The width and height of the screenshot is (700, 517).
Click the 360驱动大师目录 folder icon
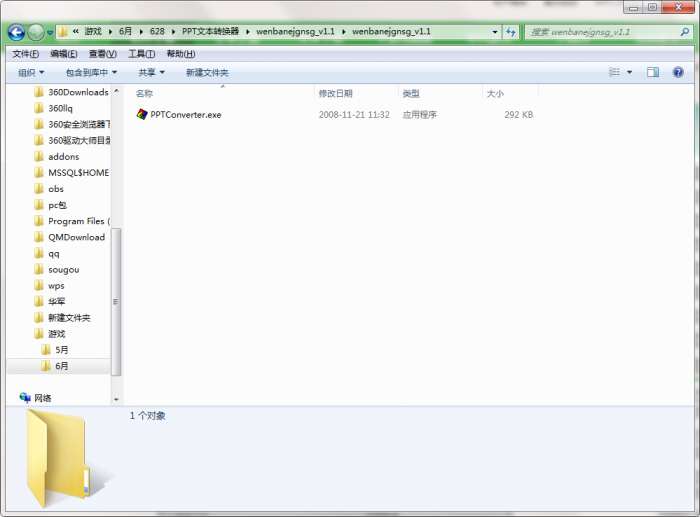39,141
